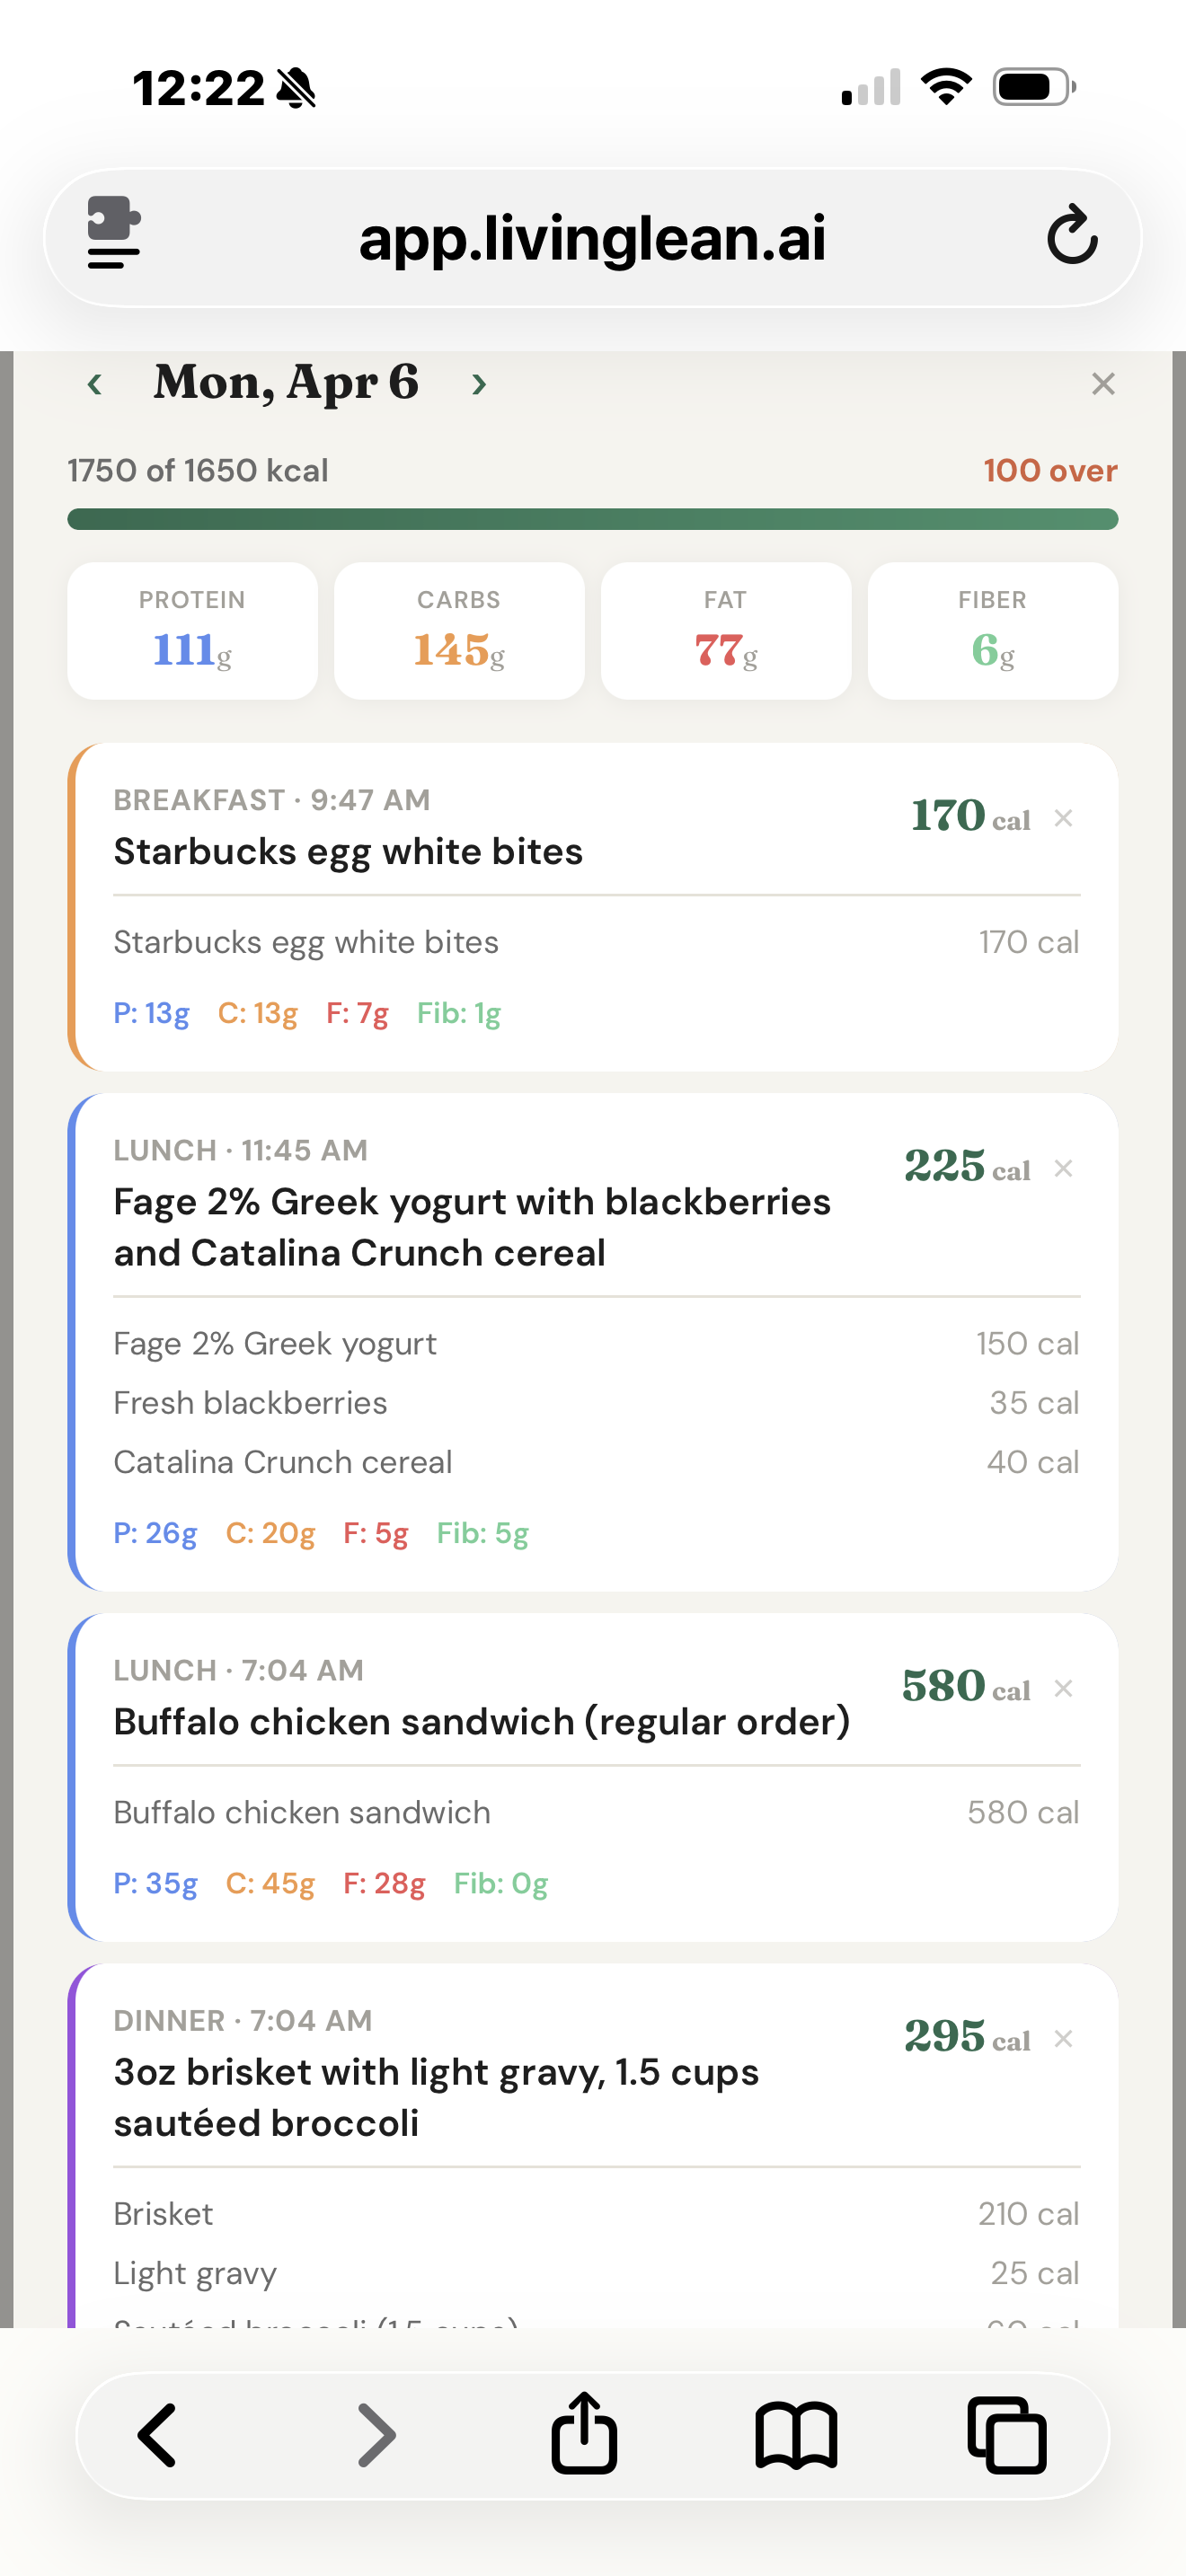Reload the page
This screenshot has height=2576, width=1186.
click(1072, 238)
